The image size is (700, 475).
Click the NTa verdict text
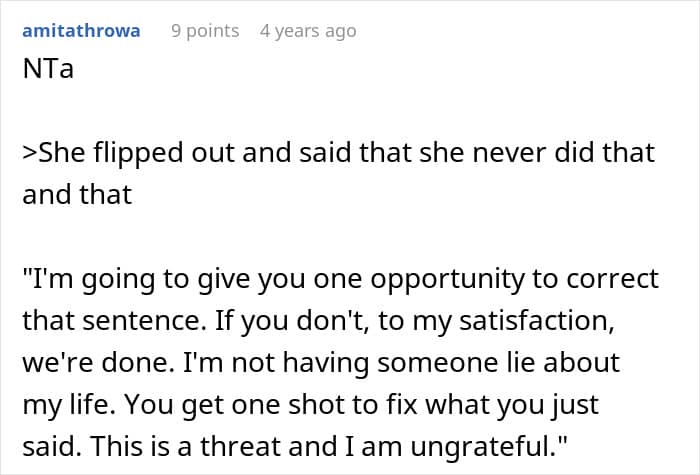click(x=48, y=69)
